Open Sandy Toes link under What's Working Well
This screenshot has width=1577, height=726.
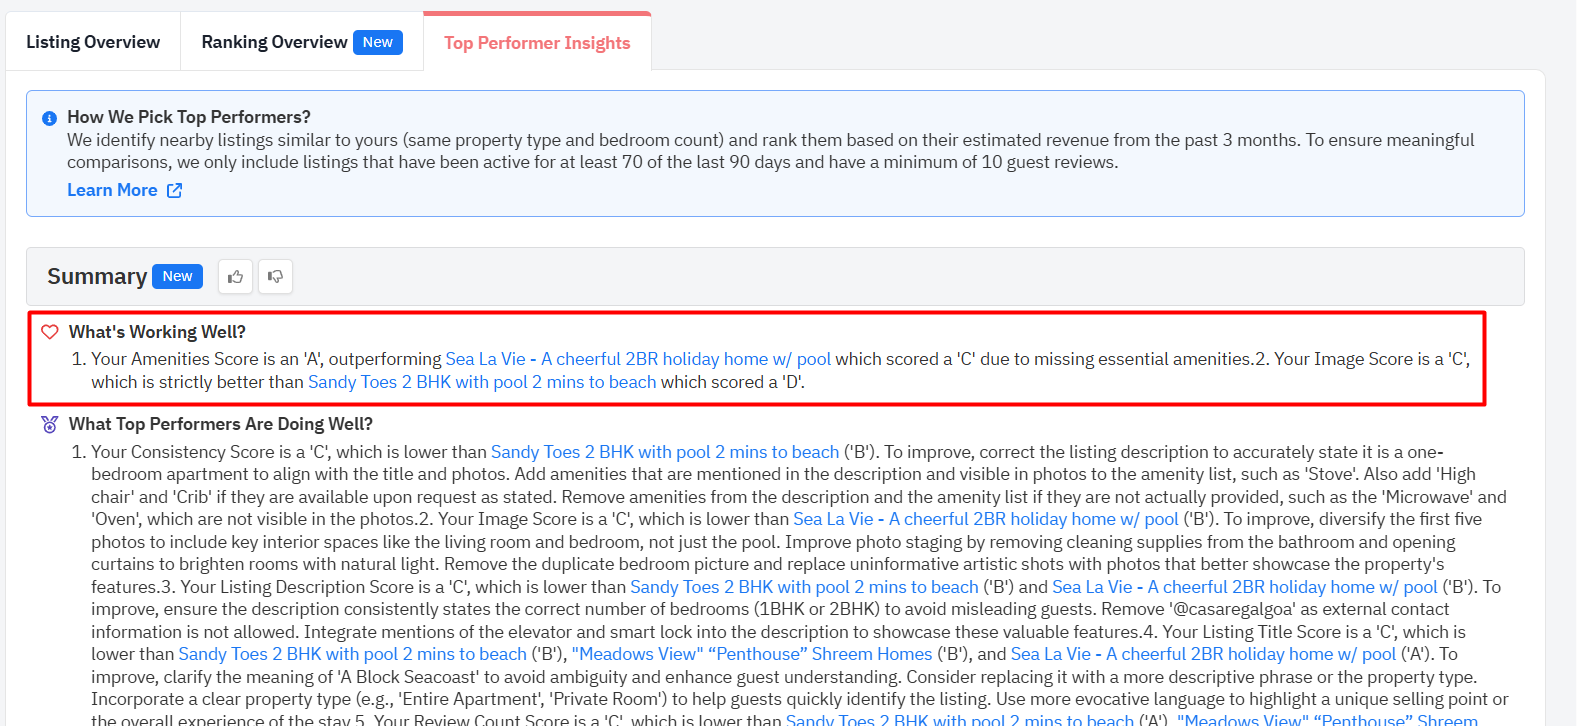tap(482, 382)
